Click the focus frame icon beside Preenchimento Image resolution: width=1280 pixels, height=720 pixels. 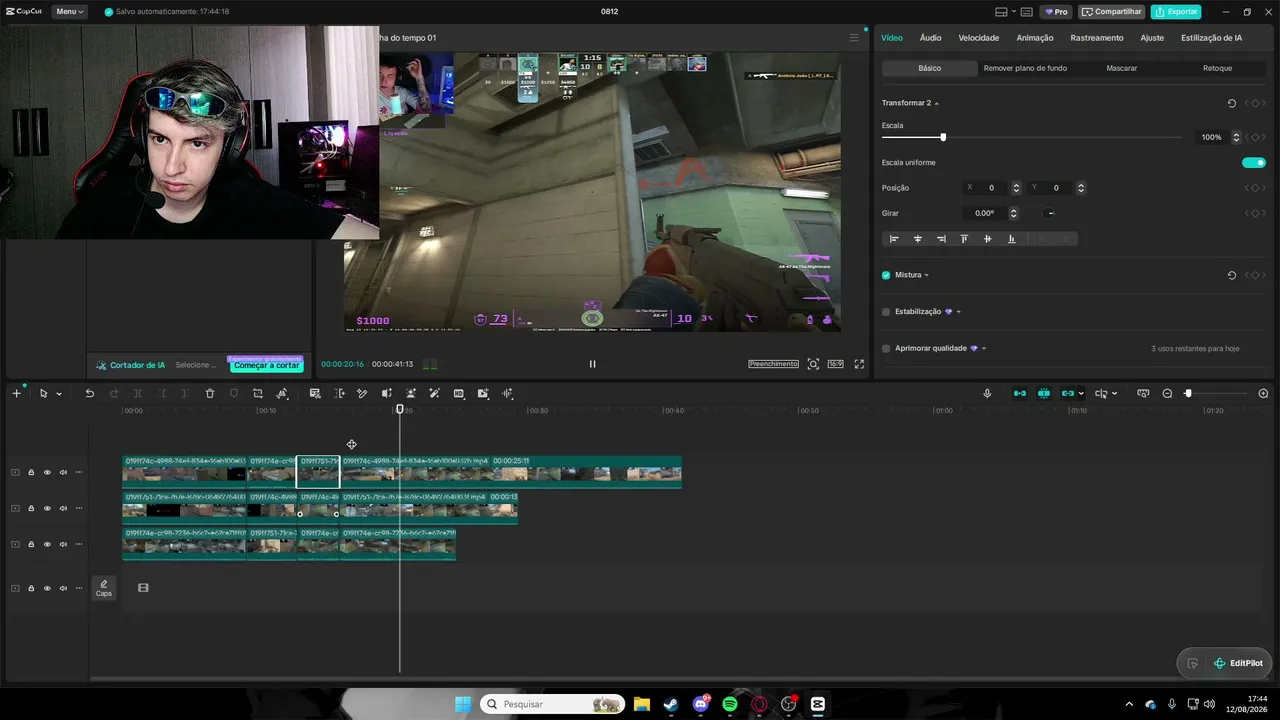[x=813, y=365]
